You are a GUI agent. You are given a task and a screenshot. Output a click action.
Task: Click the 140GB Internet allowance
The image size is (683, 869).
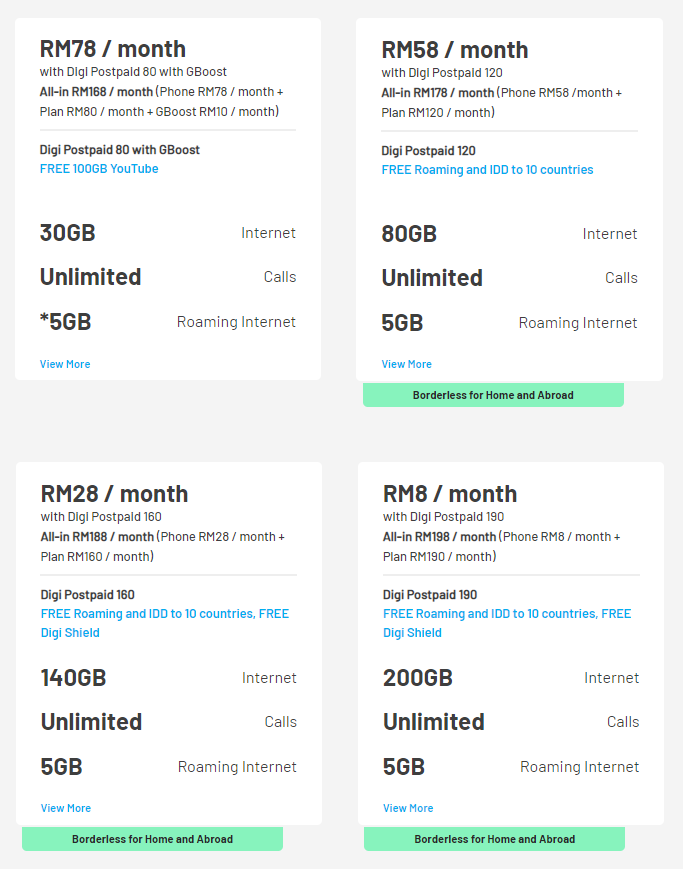[73, 678]
